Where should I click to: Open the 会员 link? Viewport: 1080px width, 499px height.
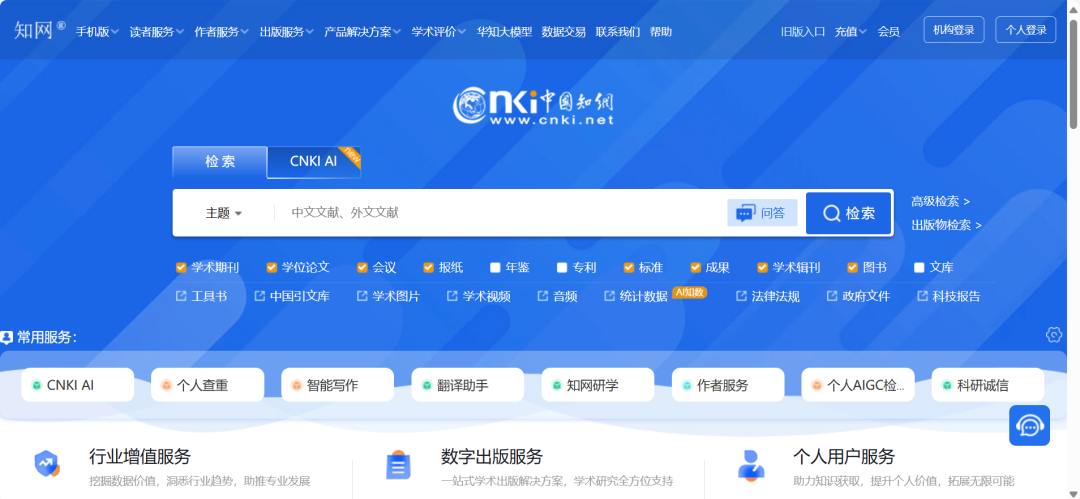889,32
